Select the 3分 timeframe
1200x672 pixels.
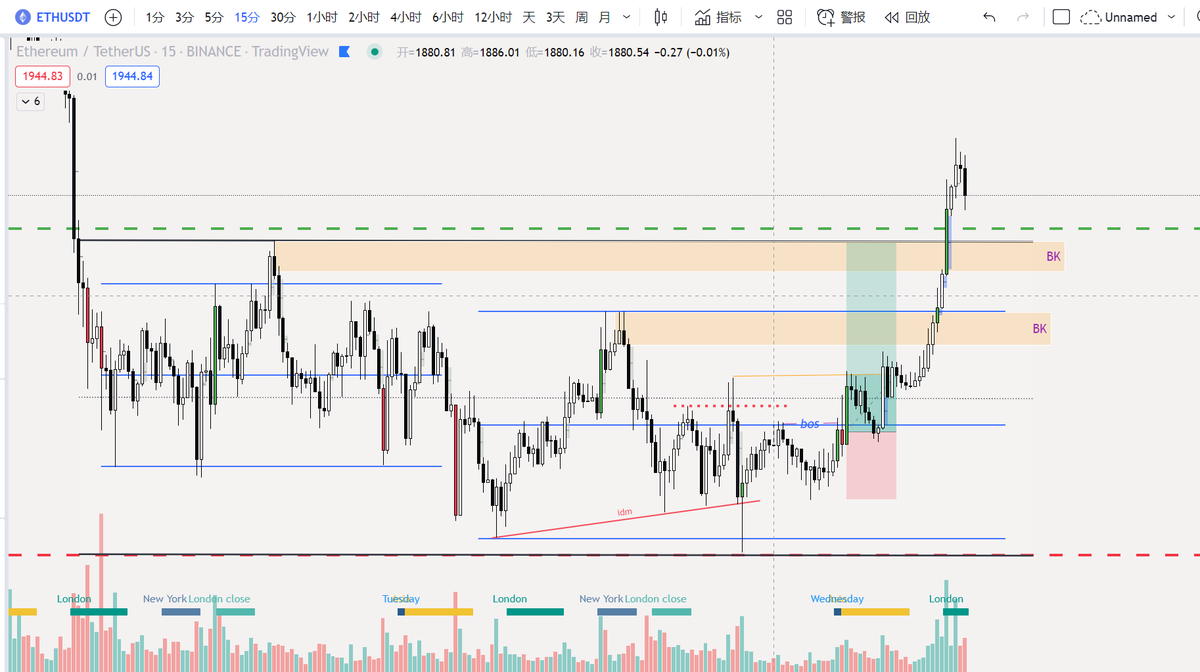tap(184, 17)
